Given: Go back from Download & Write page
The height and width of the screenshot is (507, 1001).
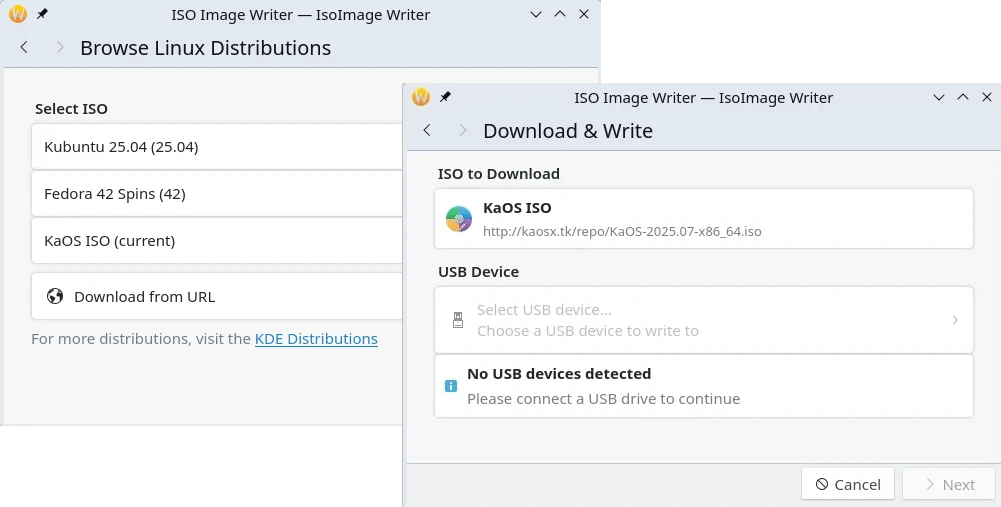Looking at the screenshot, I should (x=427, y=131).
